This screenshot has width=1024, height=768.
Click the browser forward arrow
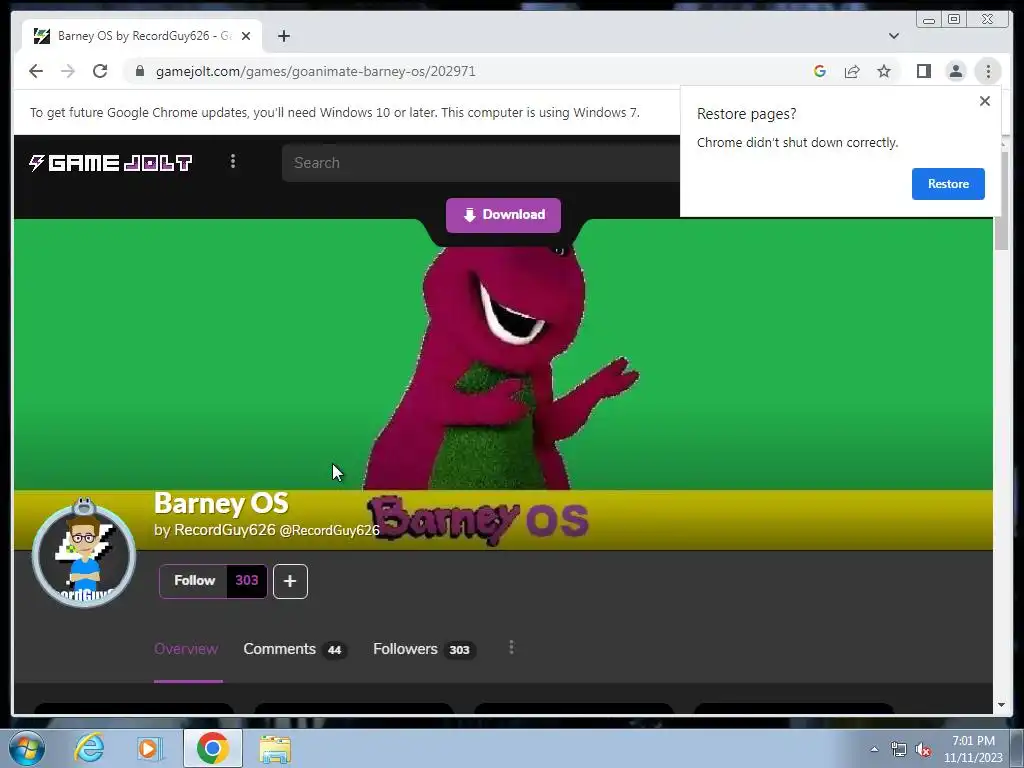point(68,71)
